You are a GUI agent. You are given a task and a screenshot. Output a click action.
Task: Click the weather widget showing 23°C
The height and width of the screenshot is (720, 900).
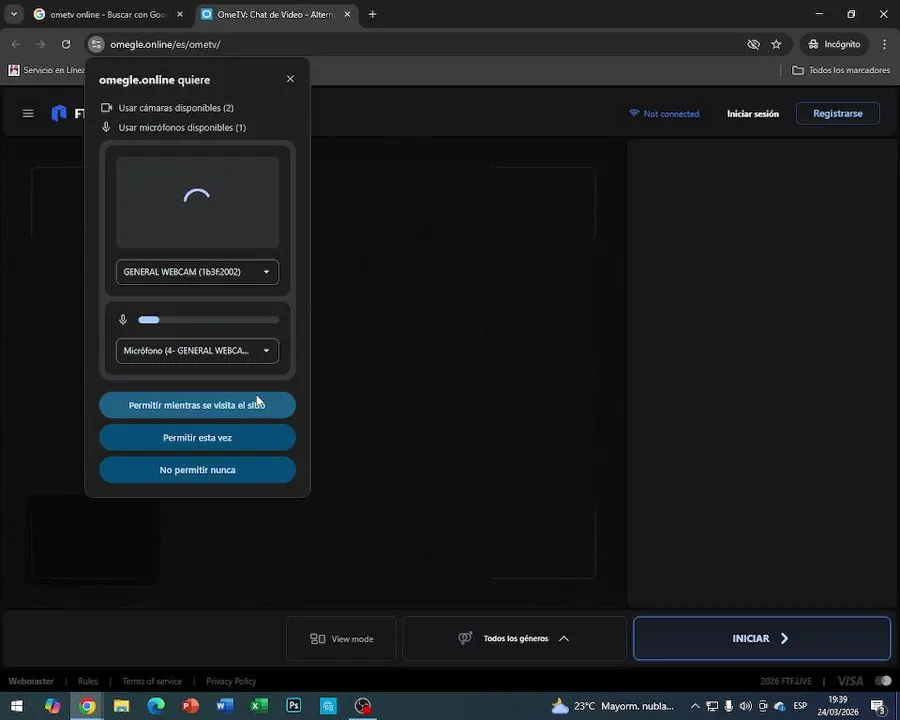tap(612, 706)
